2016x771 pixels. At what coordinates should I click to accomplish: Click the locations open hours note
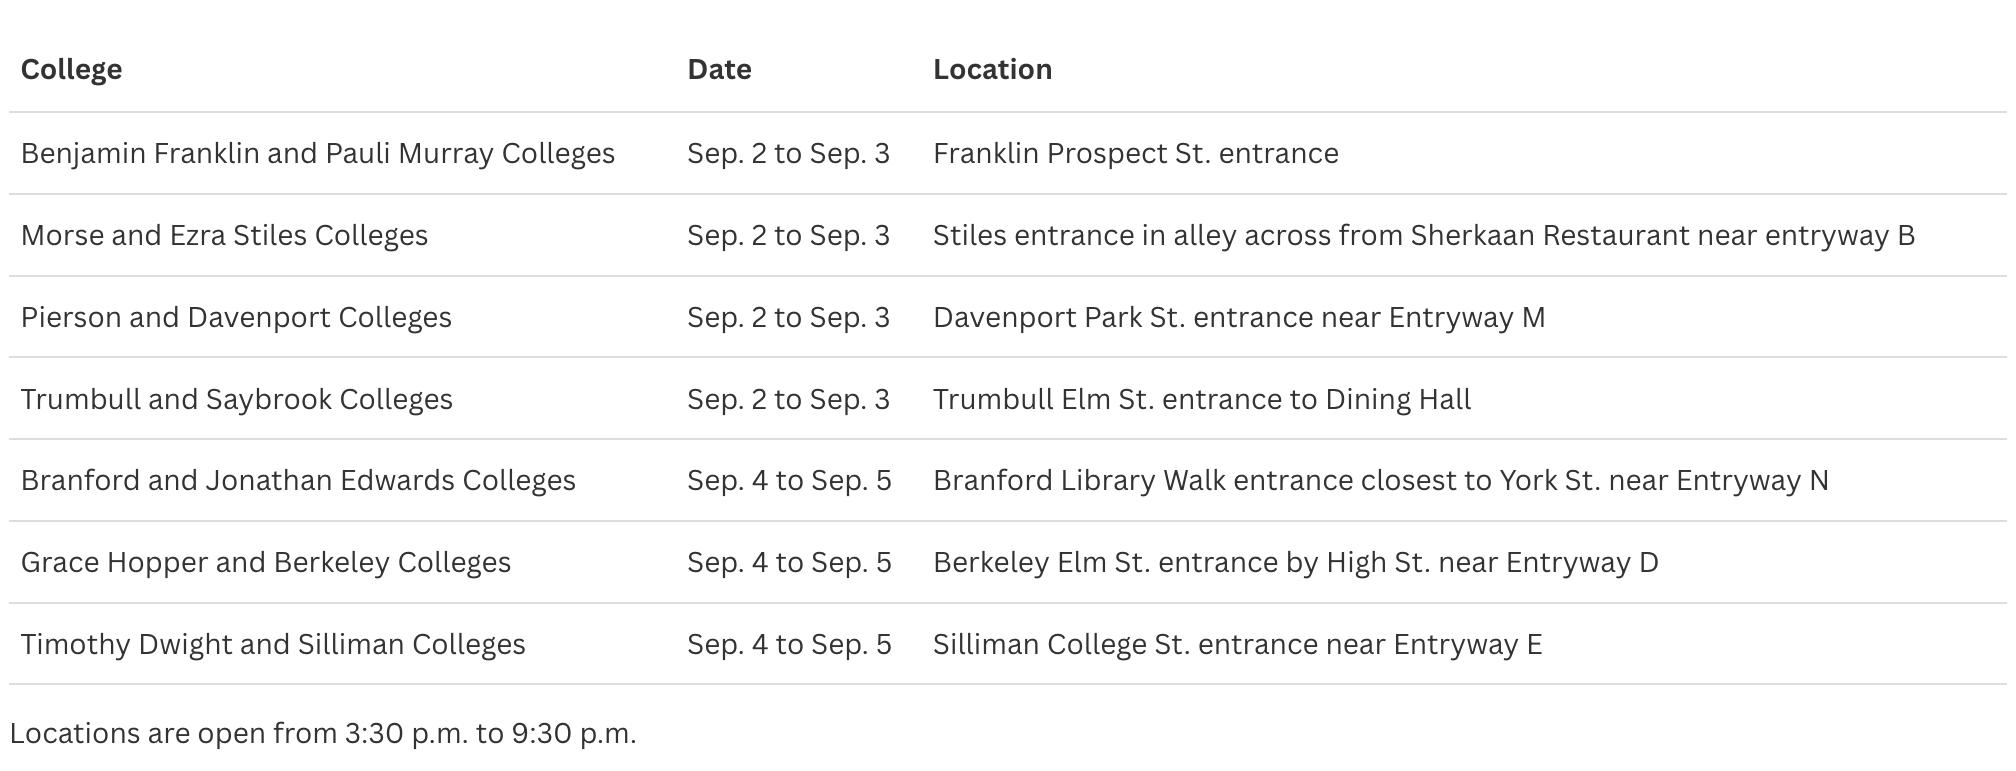pyautogui.click(x=323, y=733)
